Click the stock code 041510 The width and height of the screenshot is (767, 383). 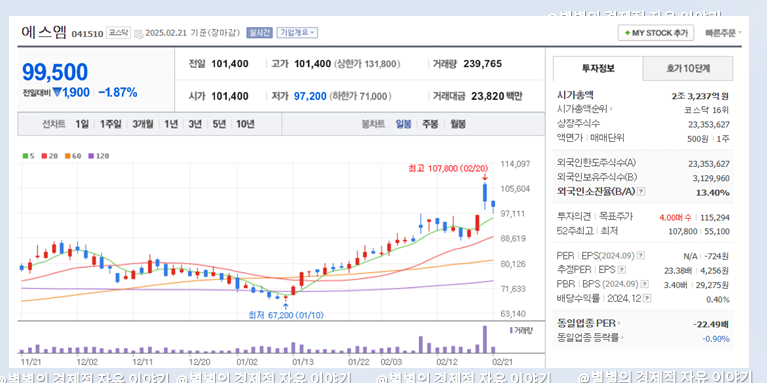point(88,34)
